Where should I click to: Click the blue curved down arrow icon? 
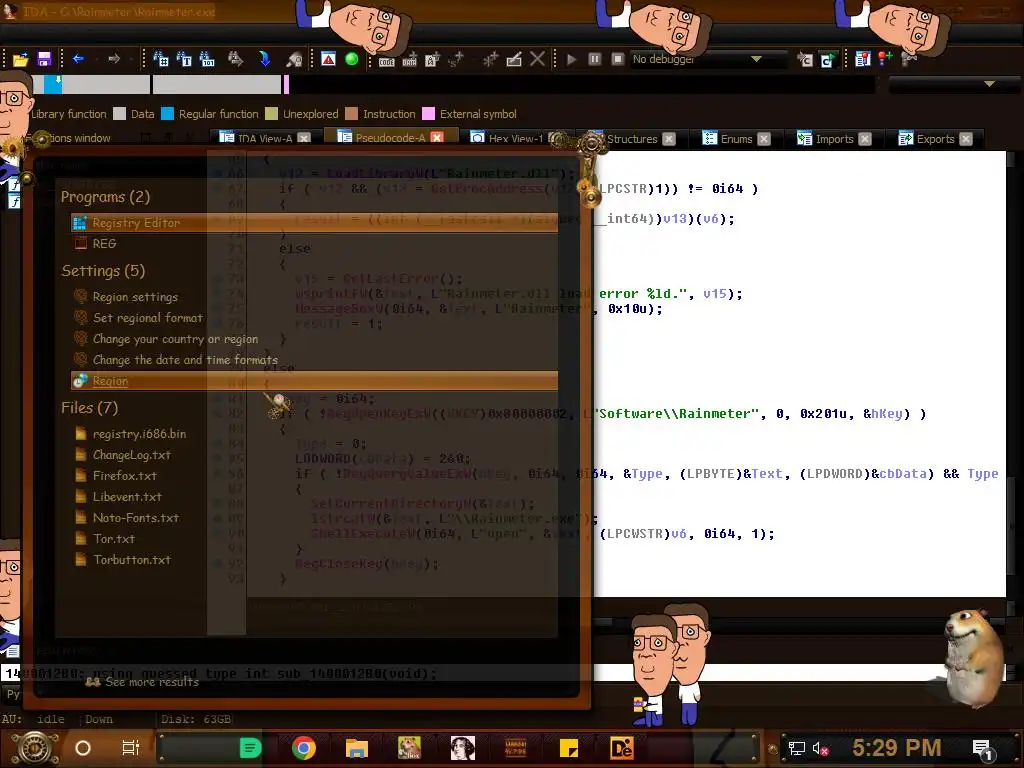pyautogui.click(x=264, y=59)
